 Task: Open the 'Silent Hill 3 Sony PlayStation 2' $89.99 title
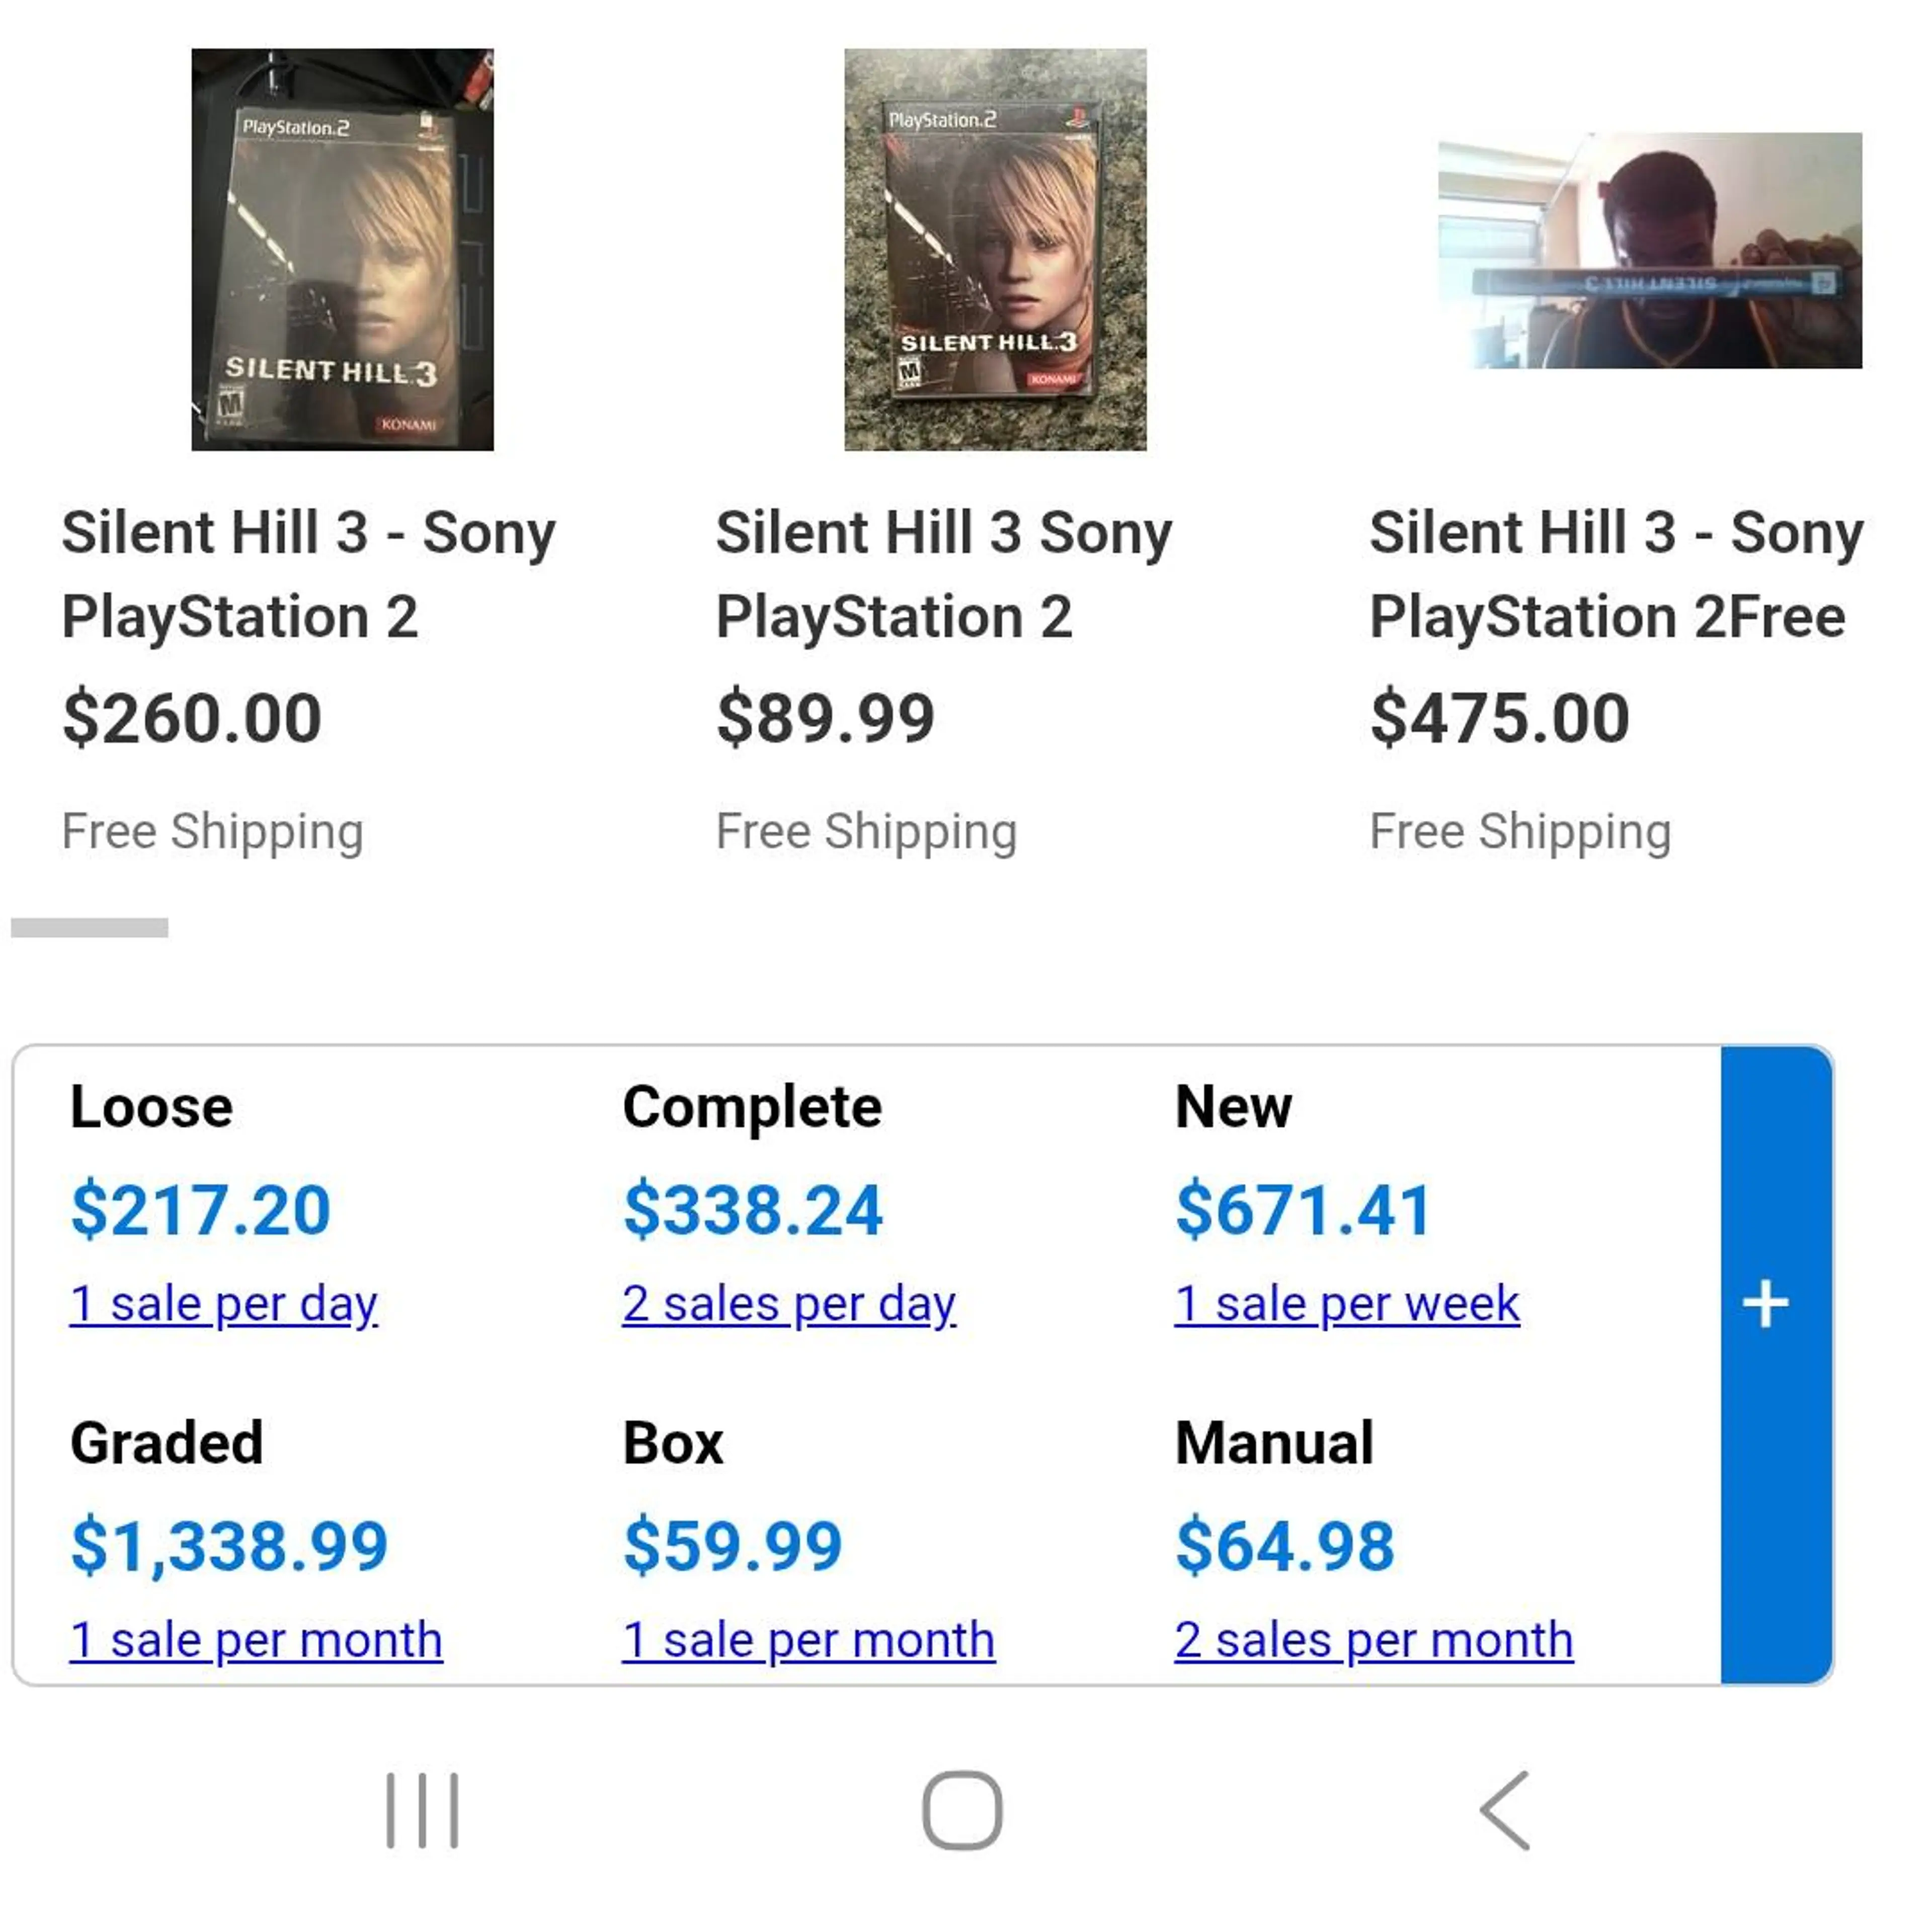pos(944,574)
